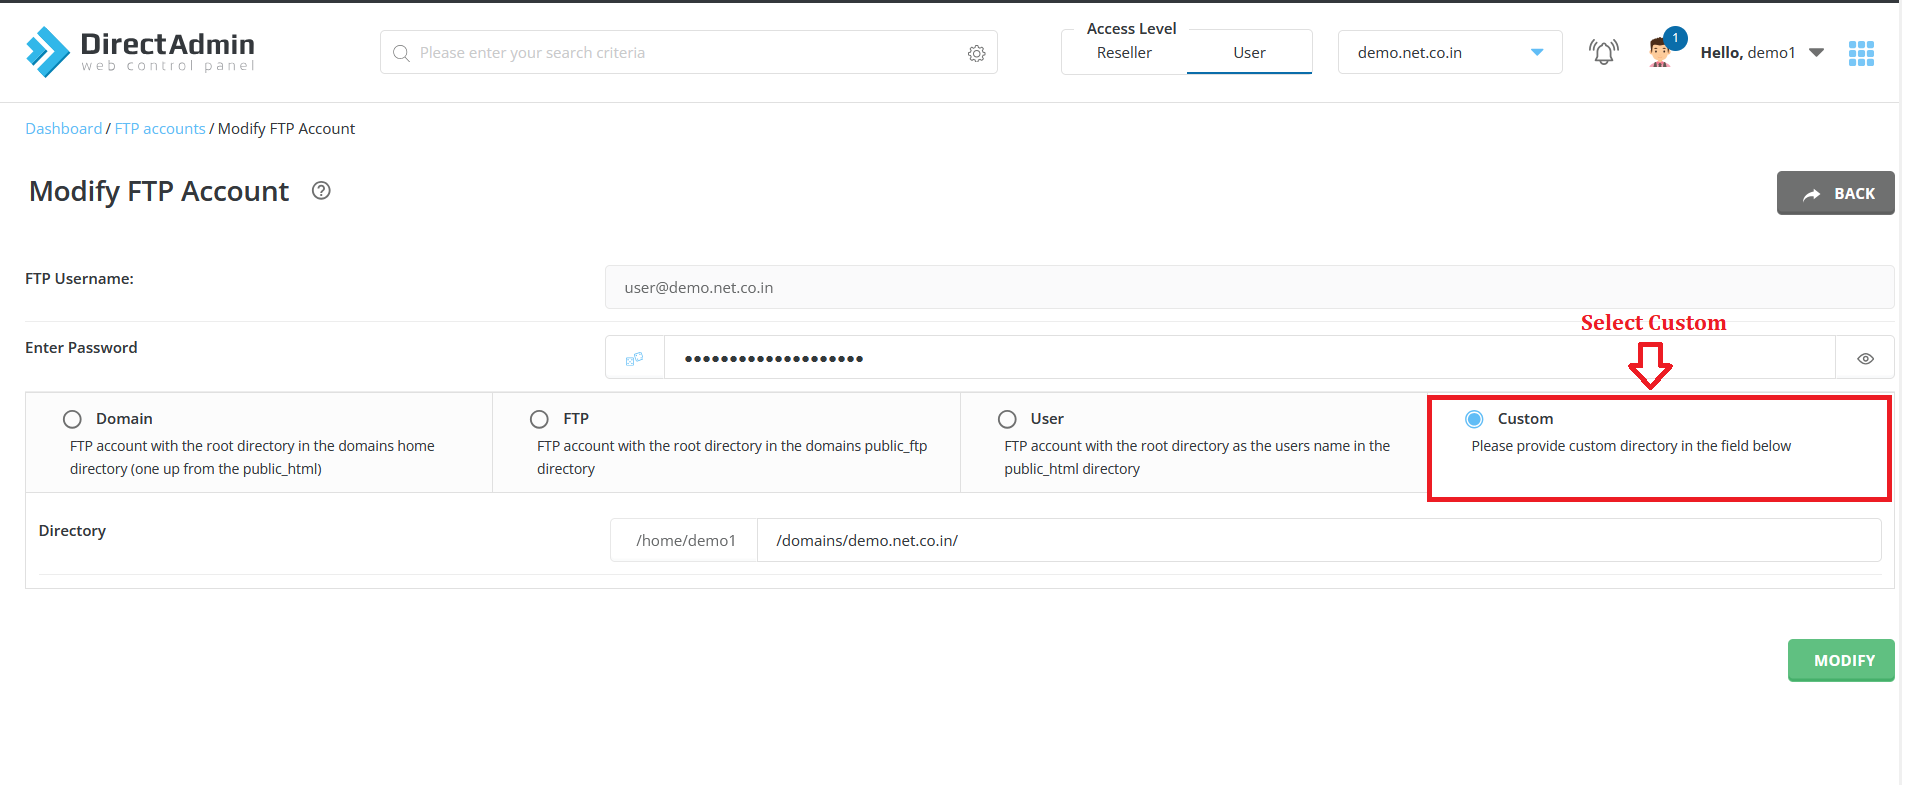Generate random password dice icon
This screenshot has height=785, width=1911.
pos(634,358)
